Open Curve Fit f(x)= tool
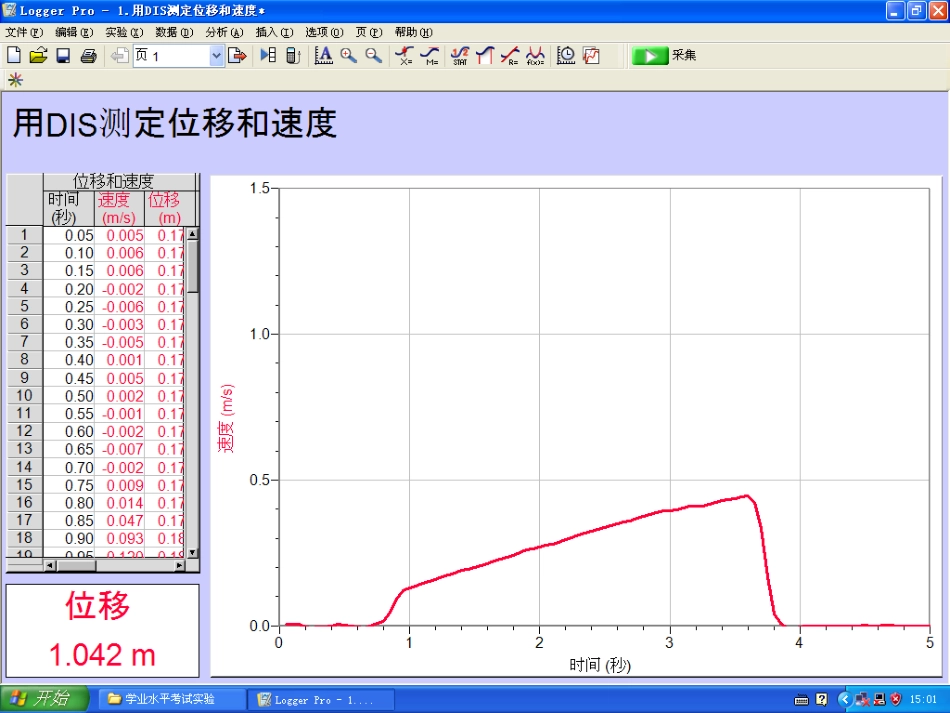The image size is (950, 713). (x=536, y=56)
